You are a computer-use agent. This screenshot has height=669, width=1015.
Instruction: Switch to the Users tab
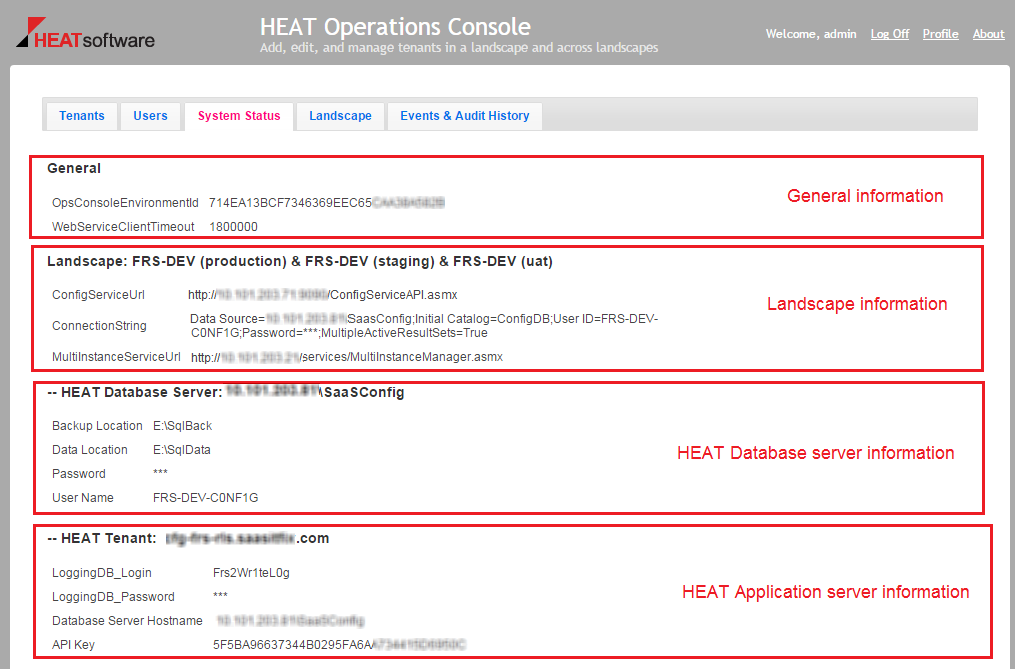tap(150, 116)
